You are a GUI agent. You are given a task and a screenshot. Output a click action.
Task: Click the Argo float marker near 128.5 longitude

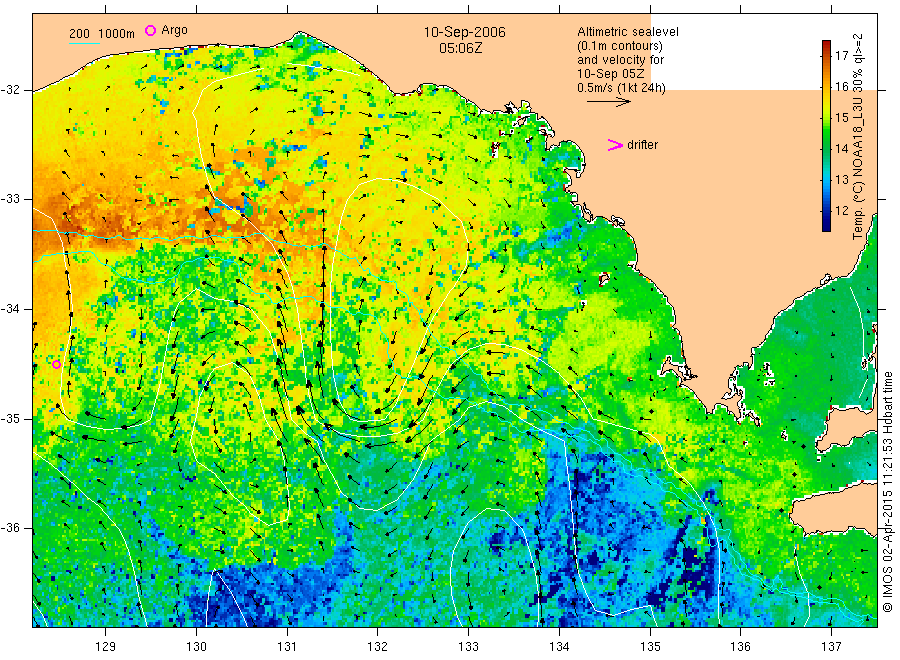tap(56, 364)
